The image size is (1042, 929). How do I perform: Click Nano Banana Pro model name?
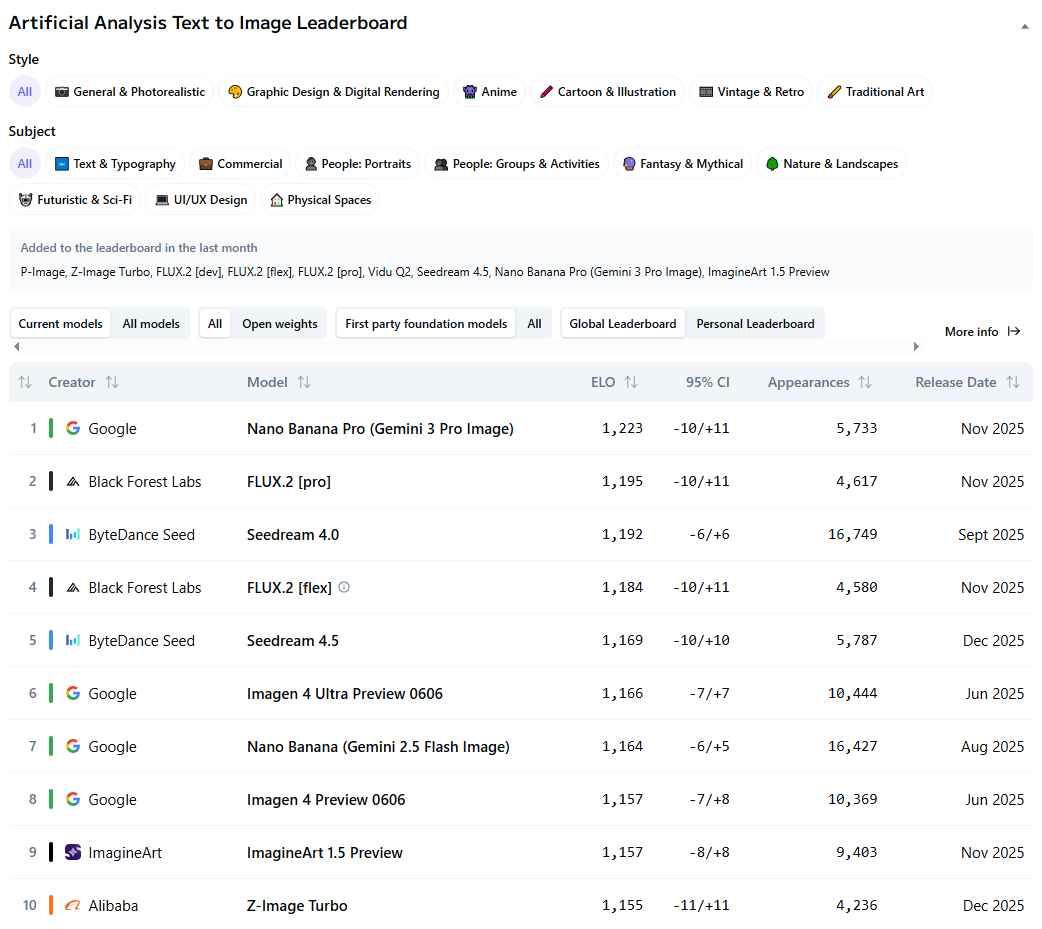tap(380, 428)
